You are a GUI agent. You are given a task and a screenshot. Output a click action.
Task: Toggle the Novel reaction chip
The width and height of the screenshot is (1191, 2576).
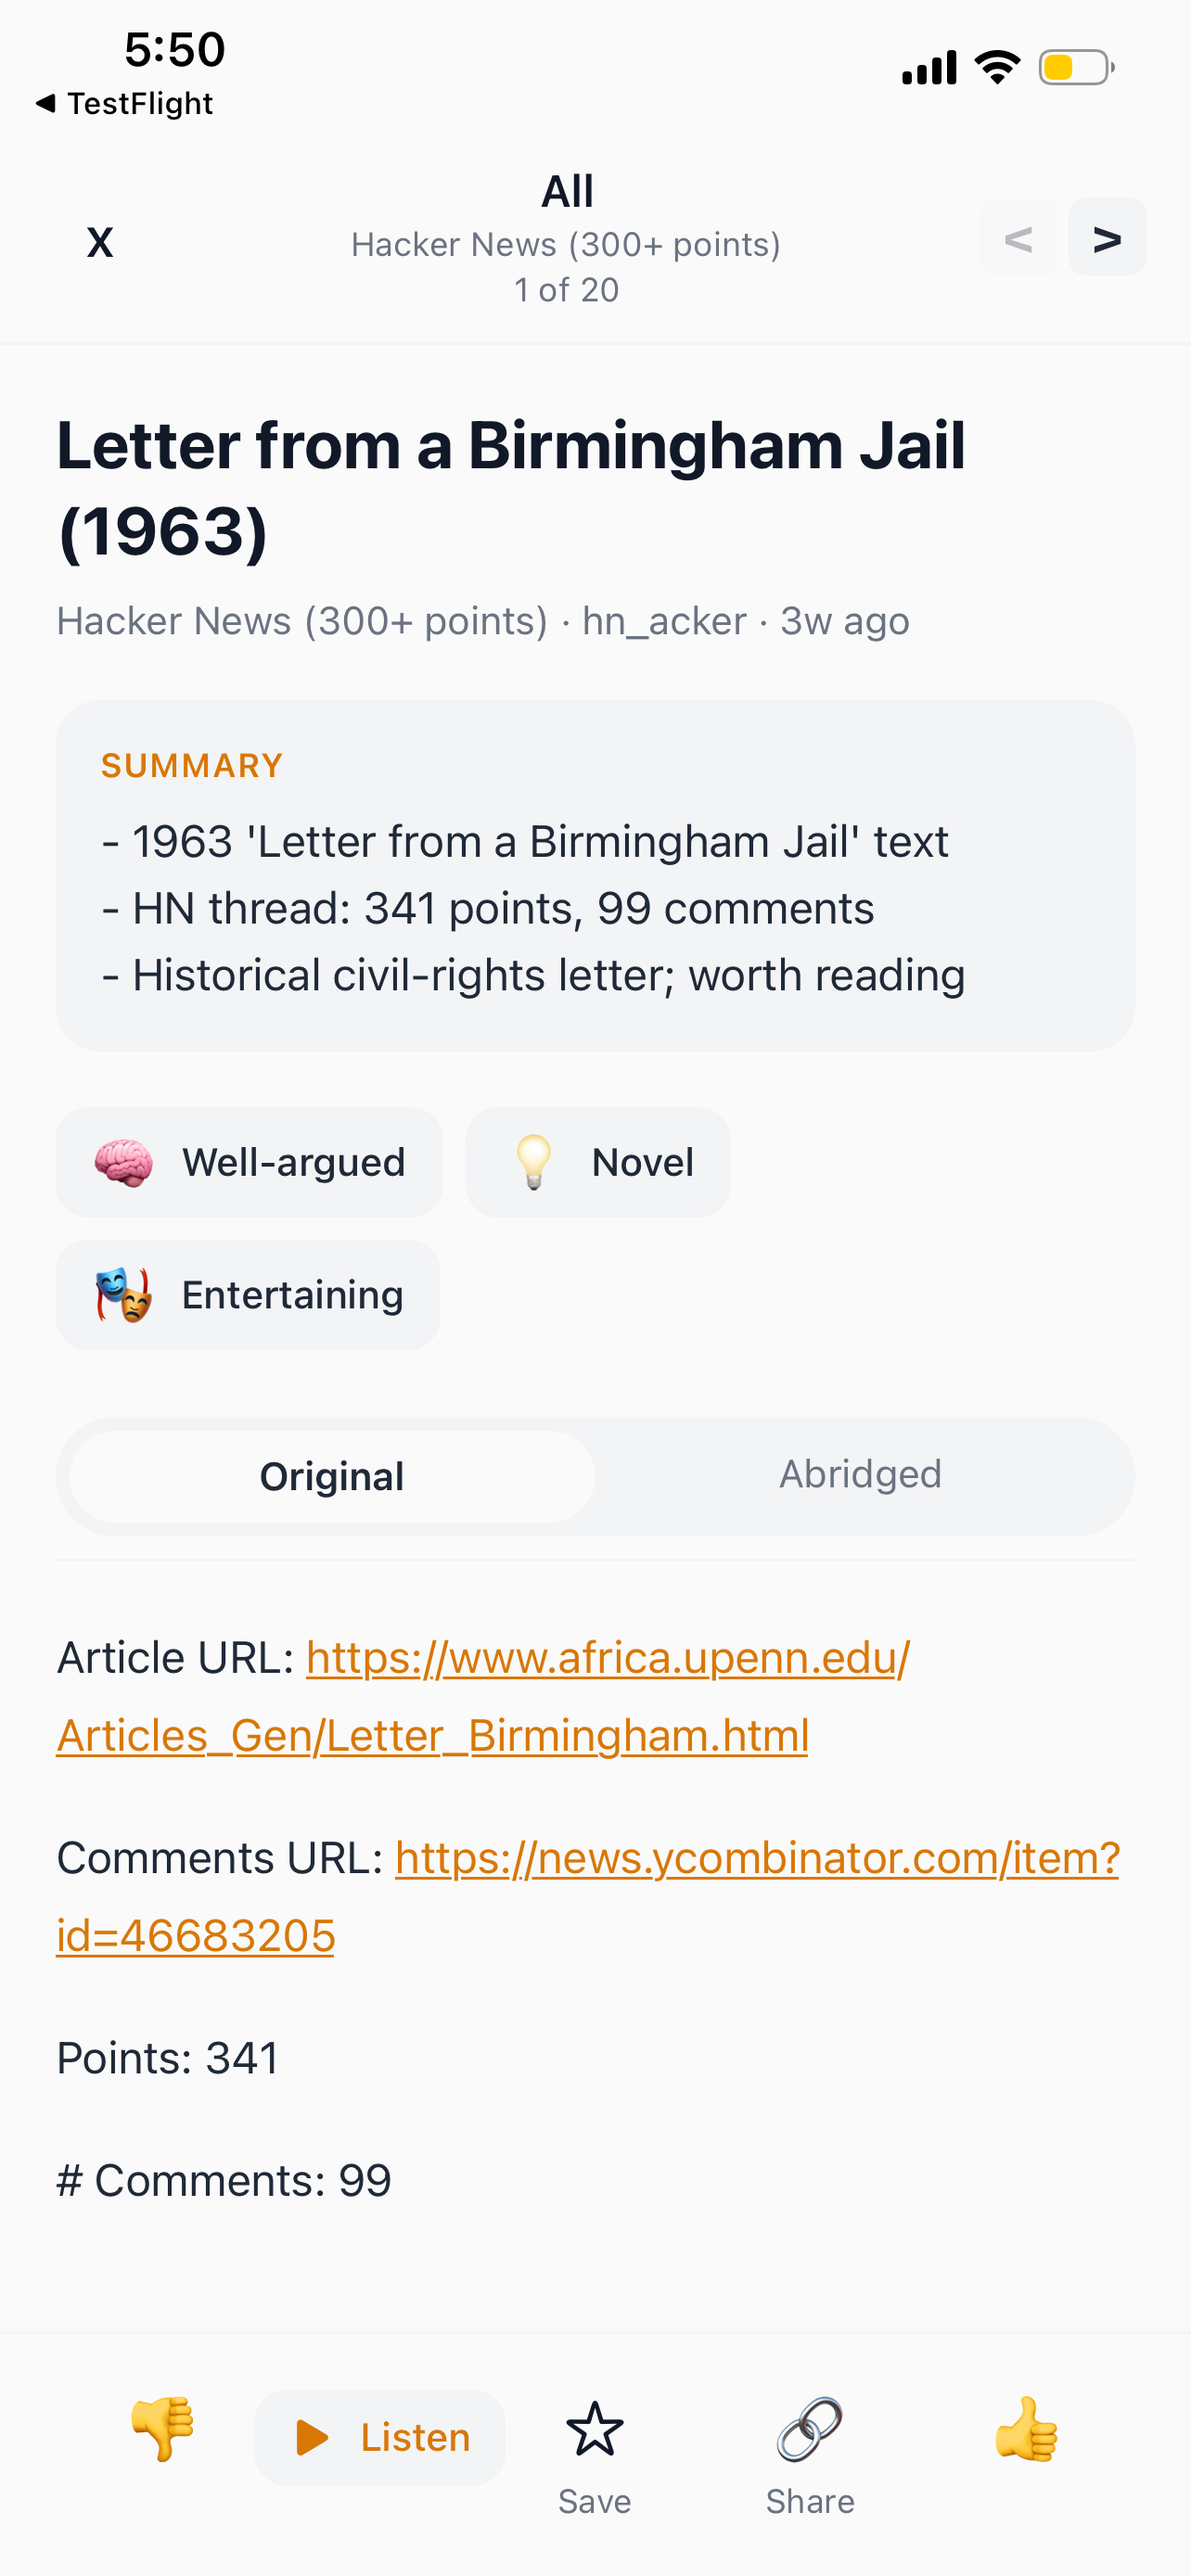click(598, 1162)
